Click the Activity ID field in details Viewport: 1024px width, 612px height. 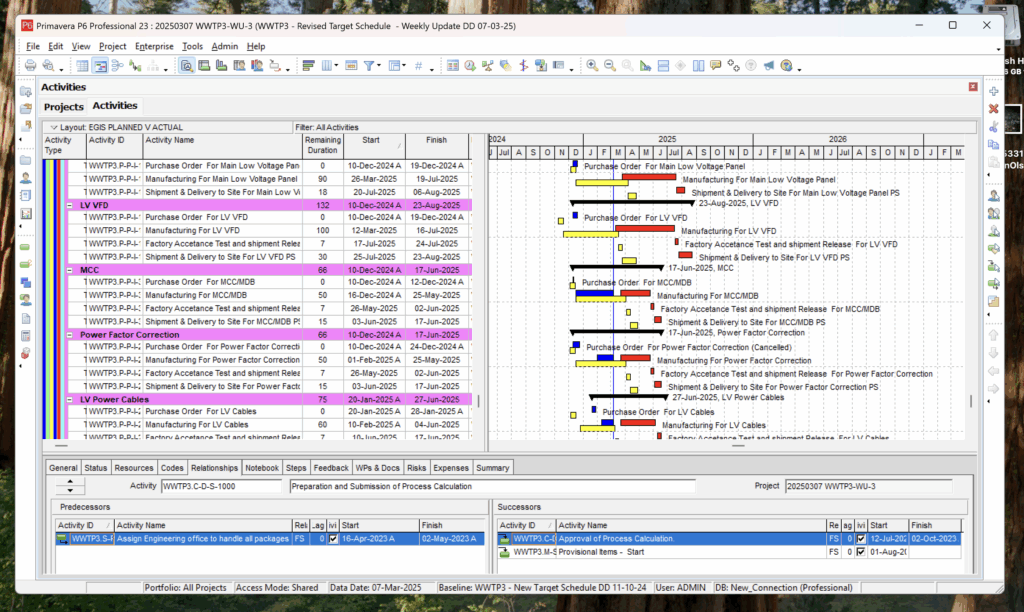tap(221, 486)
